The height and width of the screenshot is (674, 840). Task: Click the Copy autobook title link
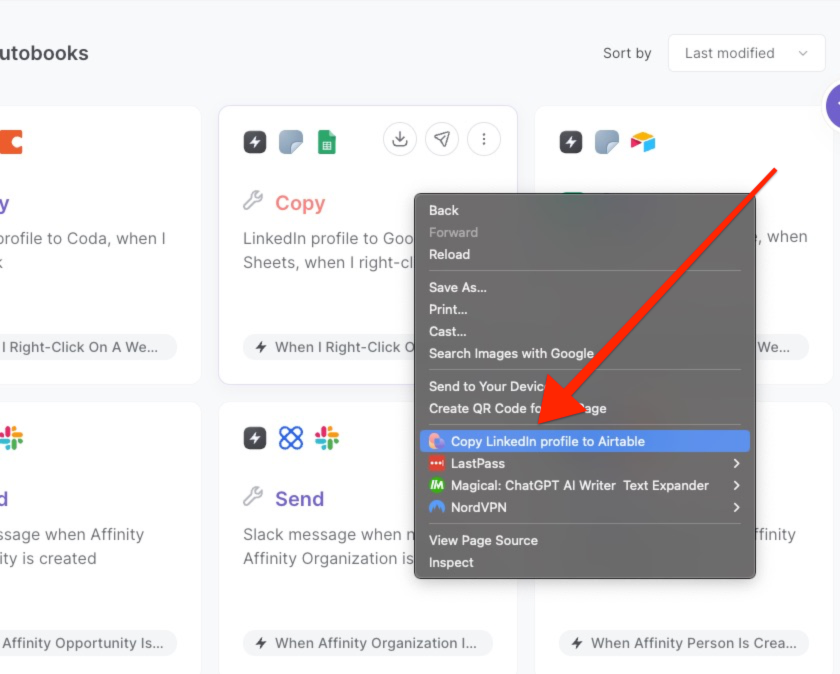pos(298,203)
